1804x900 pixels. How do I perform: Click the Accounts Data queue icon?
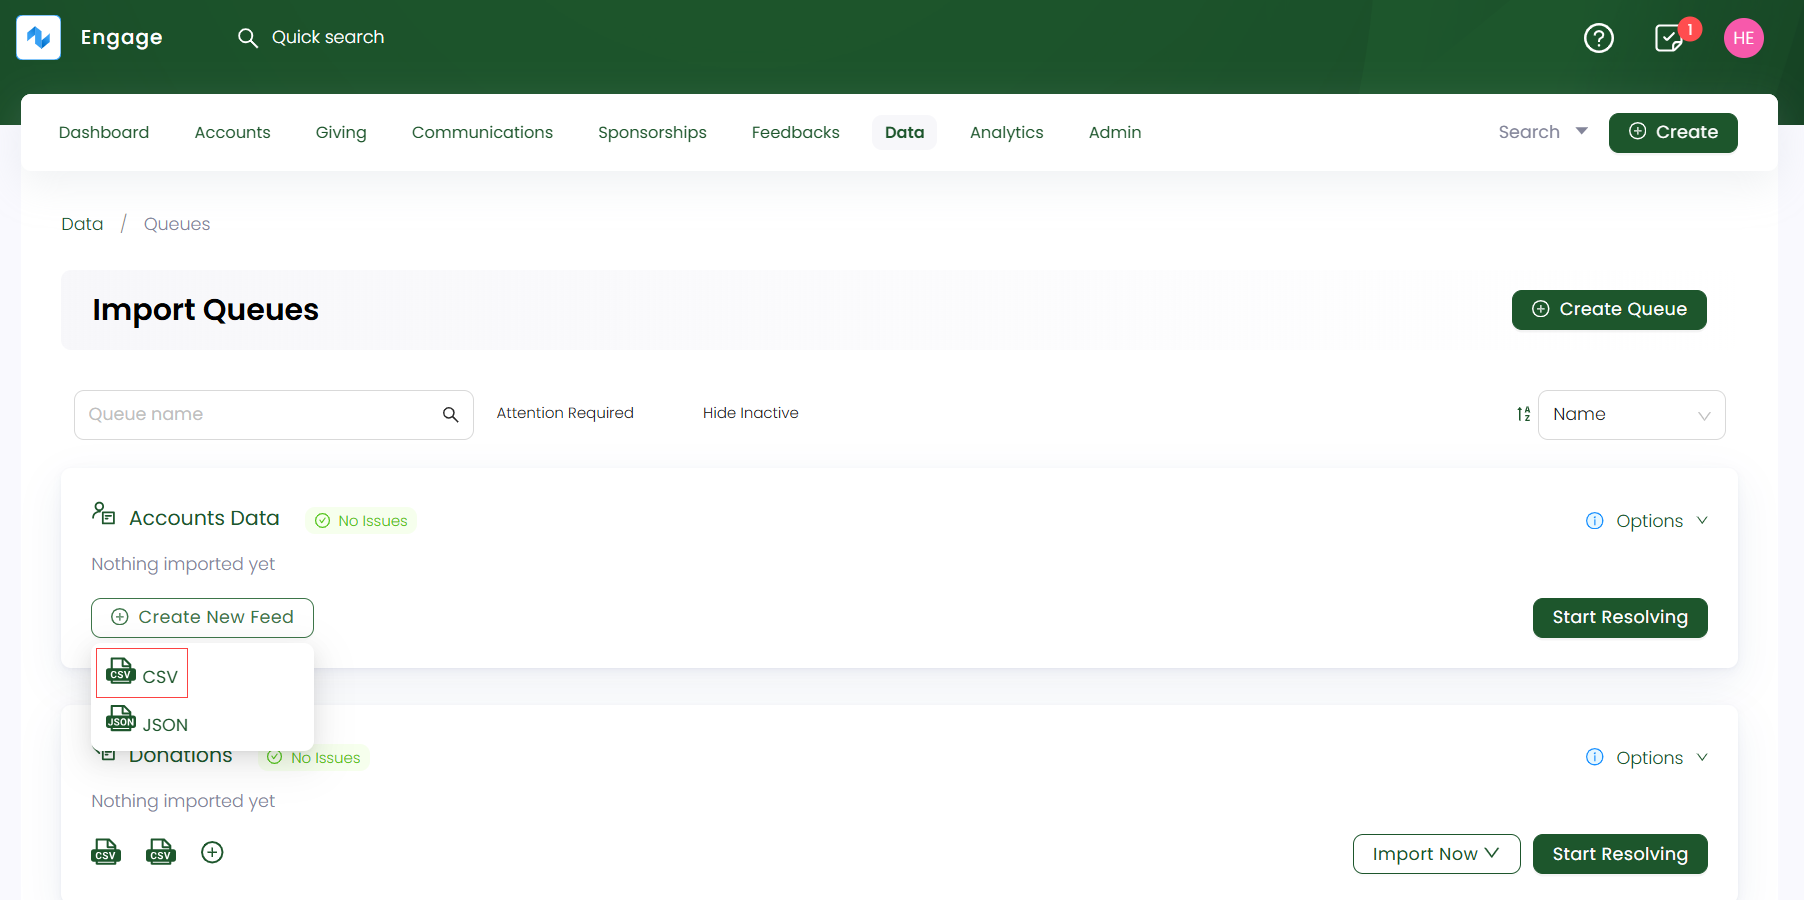(104, 514)
